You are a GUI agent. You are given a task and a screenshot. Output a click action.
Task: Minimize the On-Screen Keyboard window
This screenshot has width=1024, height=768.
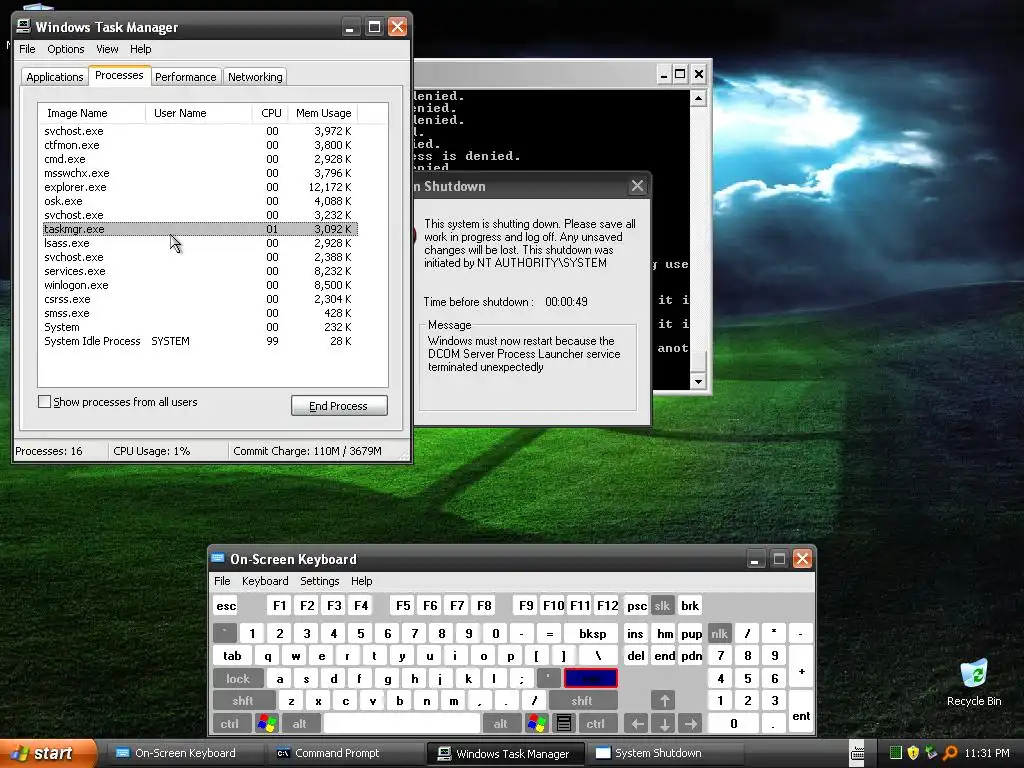[755, 559]
